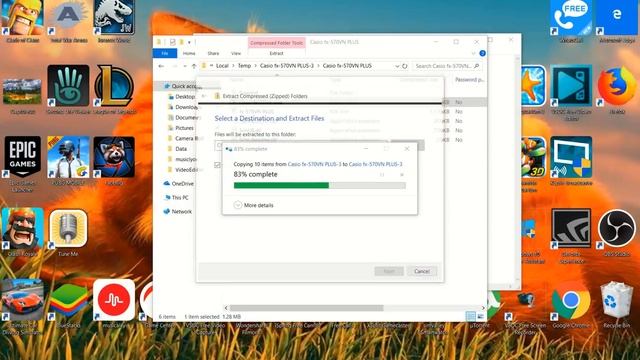Refresh the Explorer address bar location
Viewport: 640px width, 360px height.
tap(405, 66)
